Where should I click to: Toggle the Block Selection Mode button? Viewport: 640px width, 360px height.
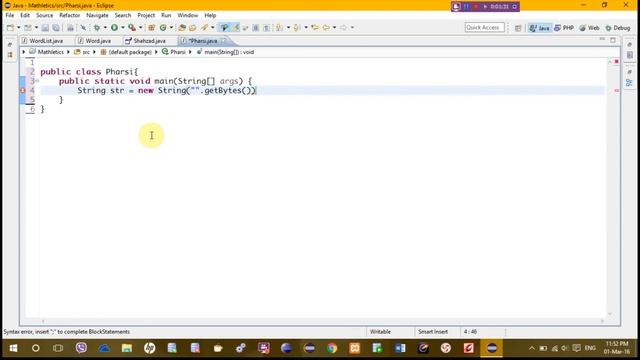tap(256, 28)
